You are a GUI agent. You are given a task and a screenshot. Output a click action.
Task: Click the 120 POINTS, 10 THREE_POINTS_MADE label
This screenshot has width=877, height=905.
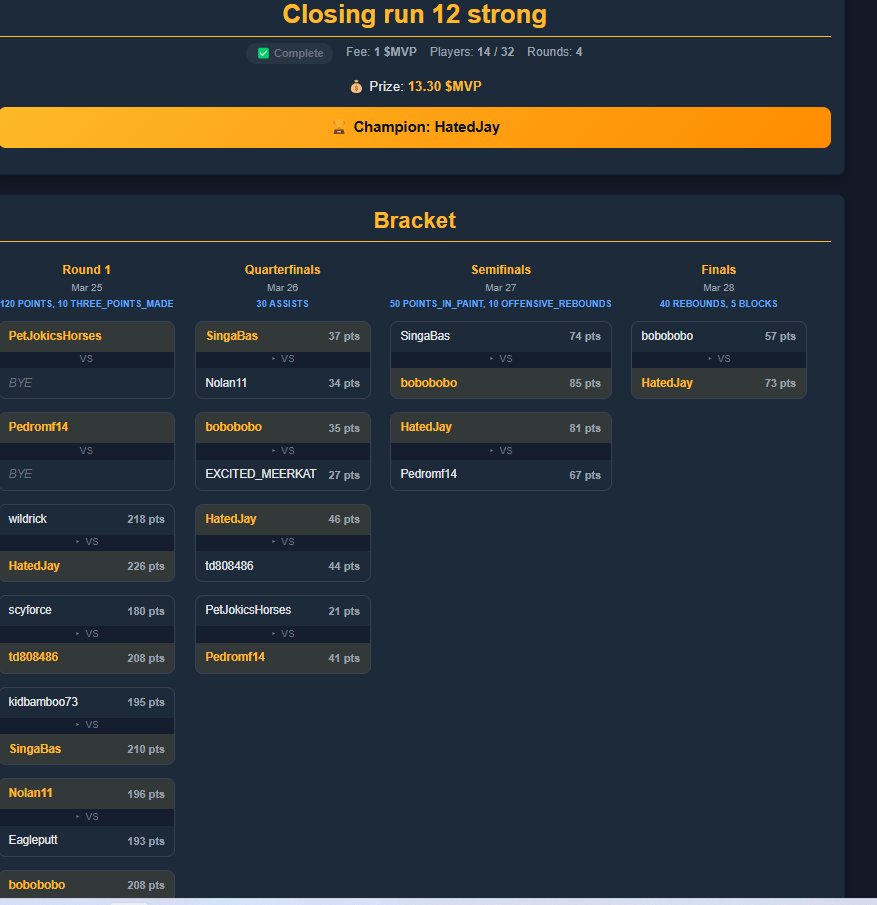click(x=87, y=304)
